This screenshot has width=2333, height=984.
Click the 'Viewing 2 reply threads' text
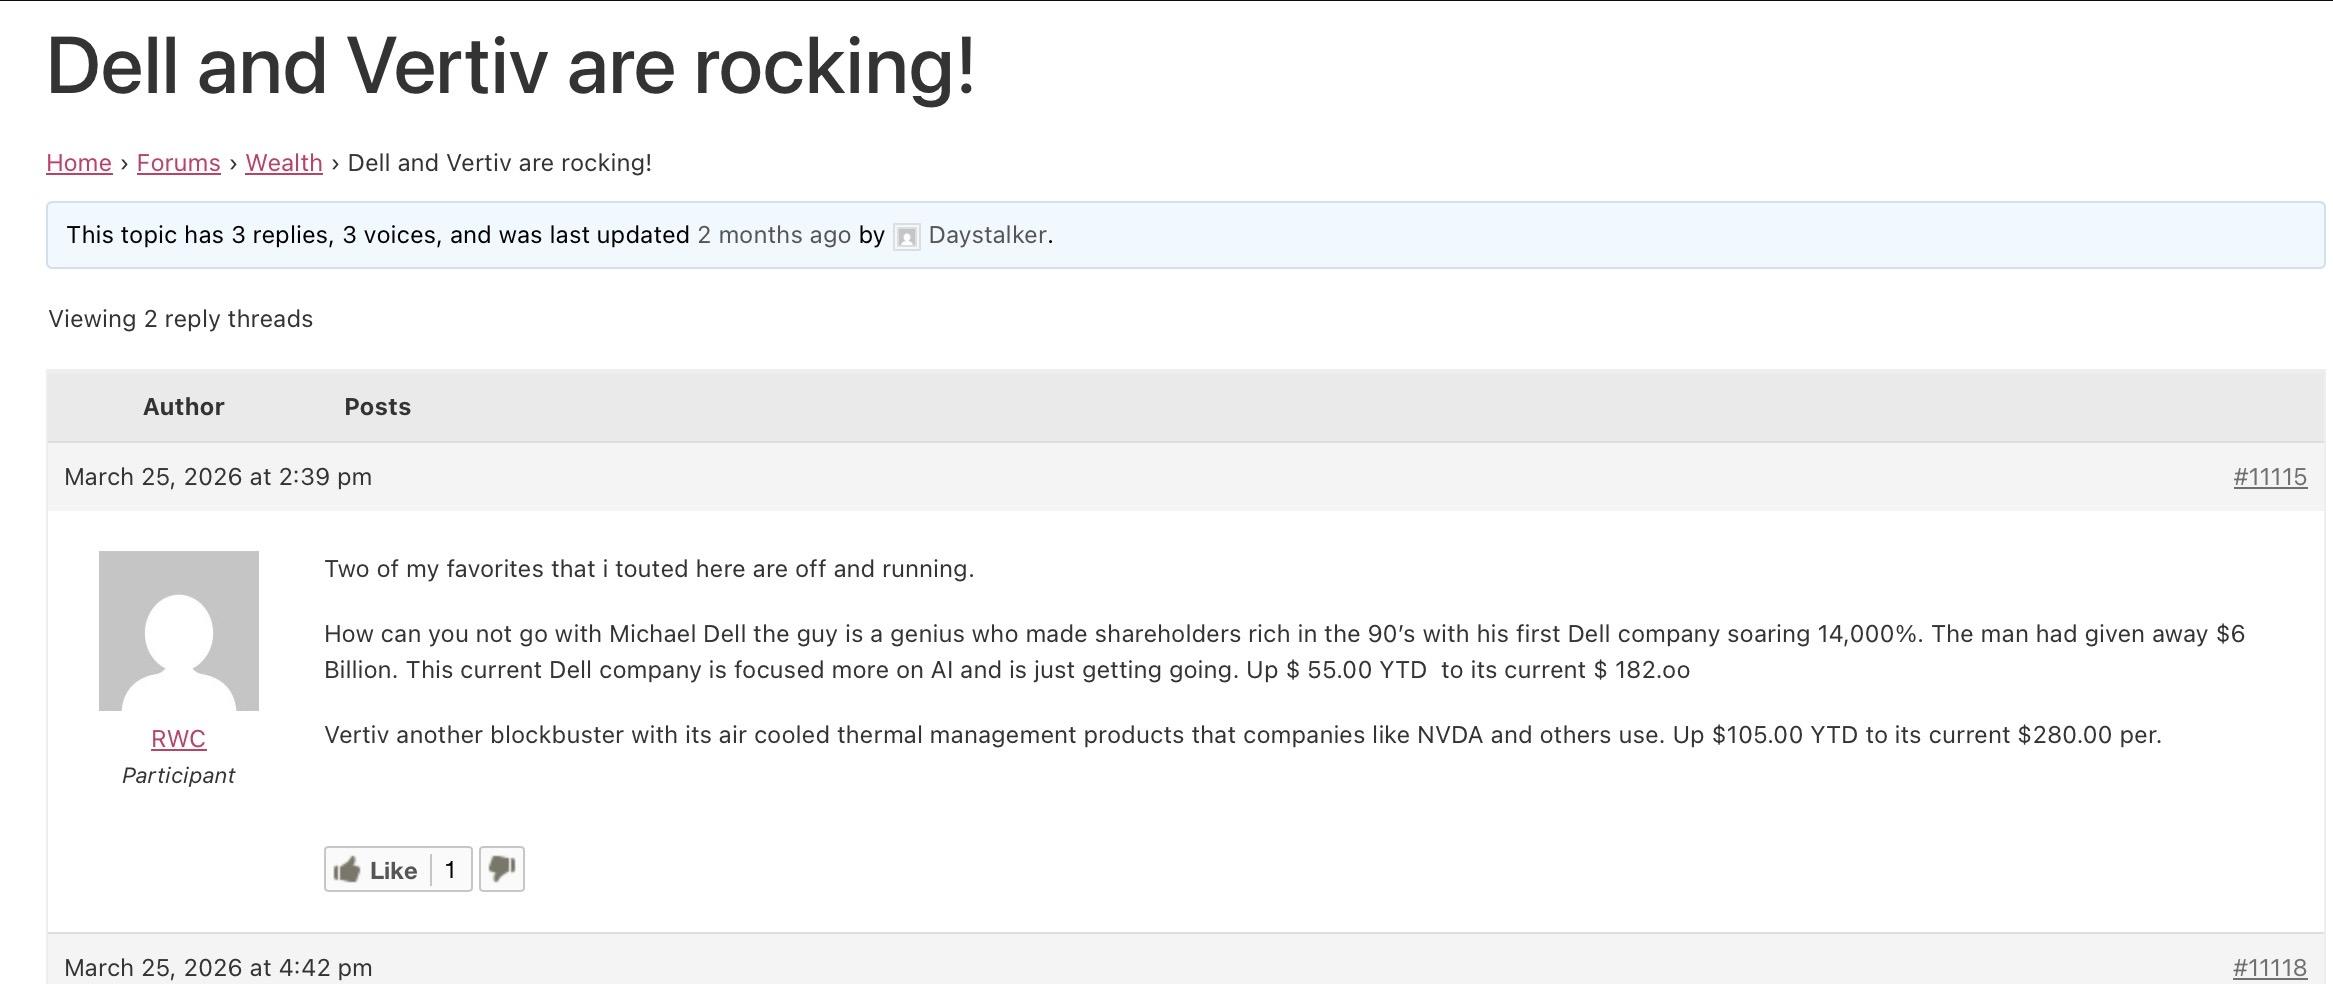(181, 319)
